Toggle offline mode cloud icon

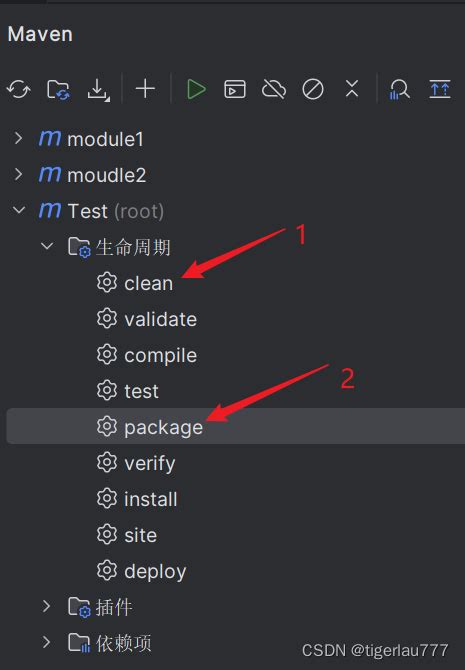(274, 90)
